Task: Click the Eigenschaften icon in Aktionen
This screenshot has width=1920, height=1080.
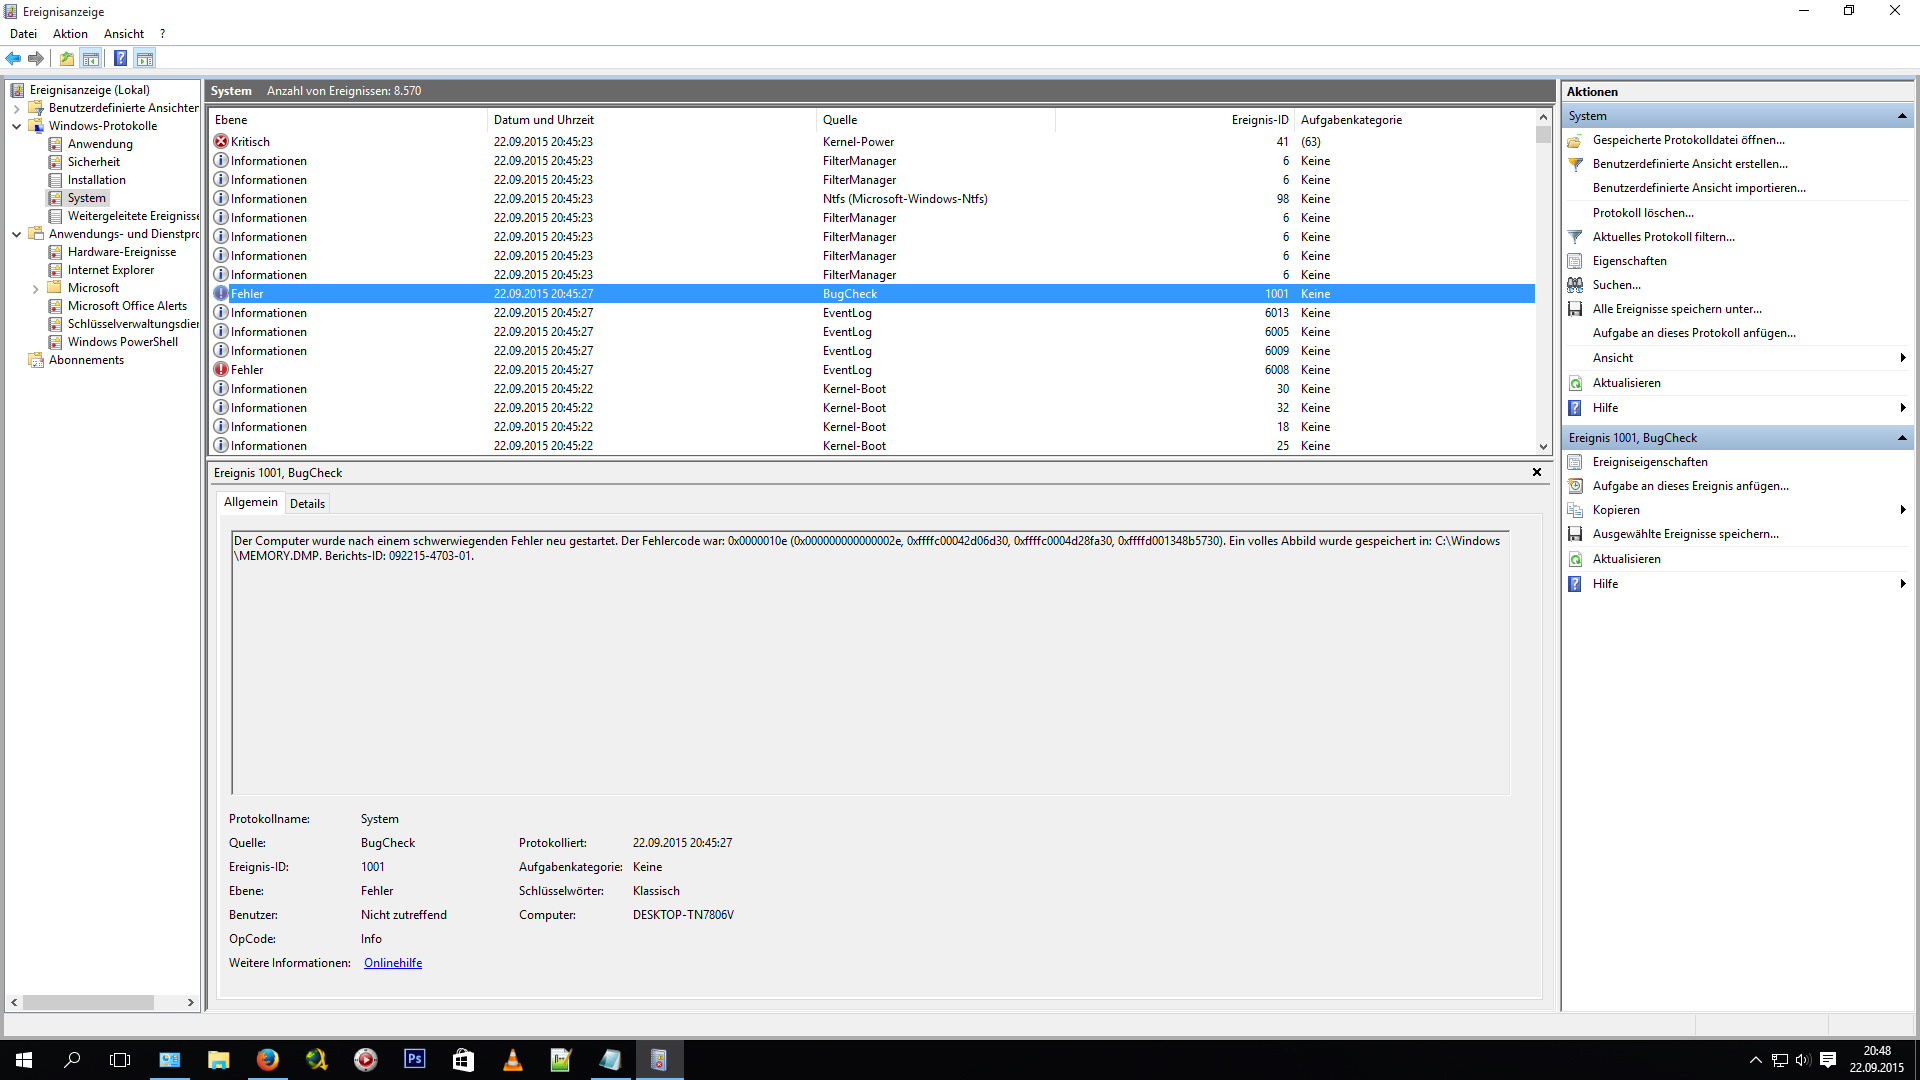Action: 1575,261
